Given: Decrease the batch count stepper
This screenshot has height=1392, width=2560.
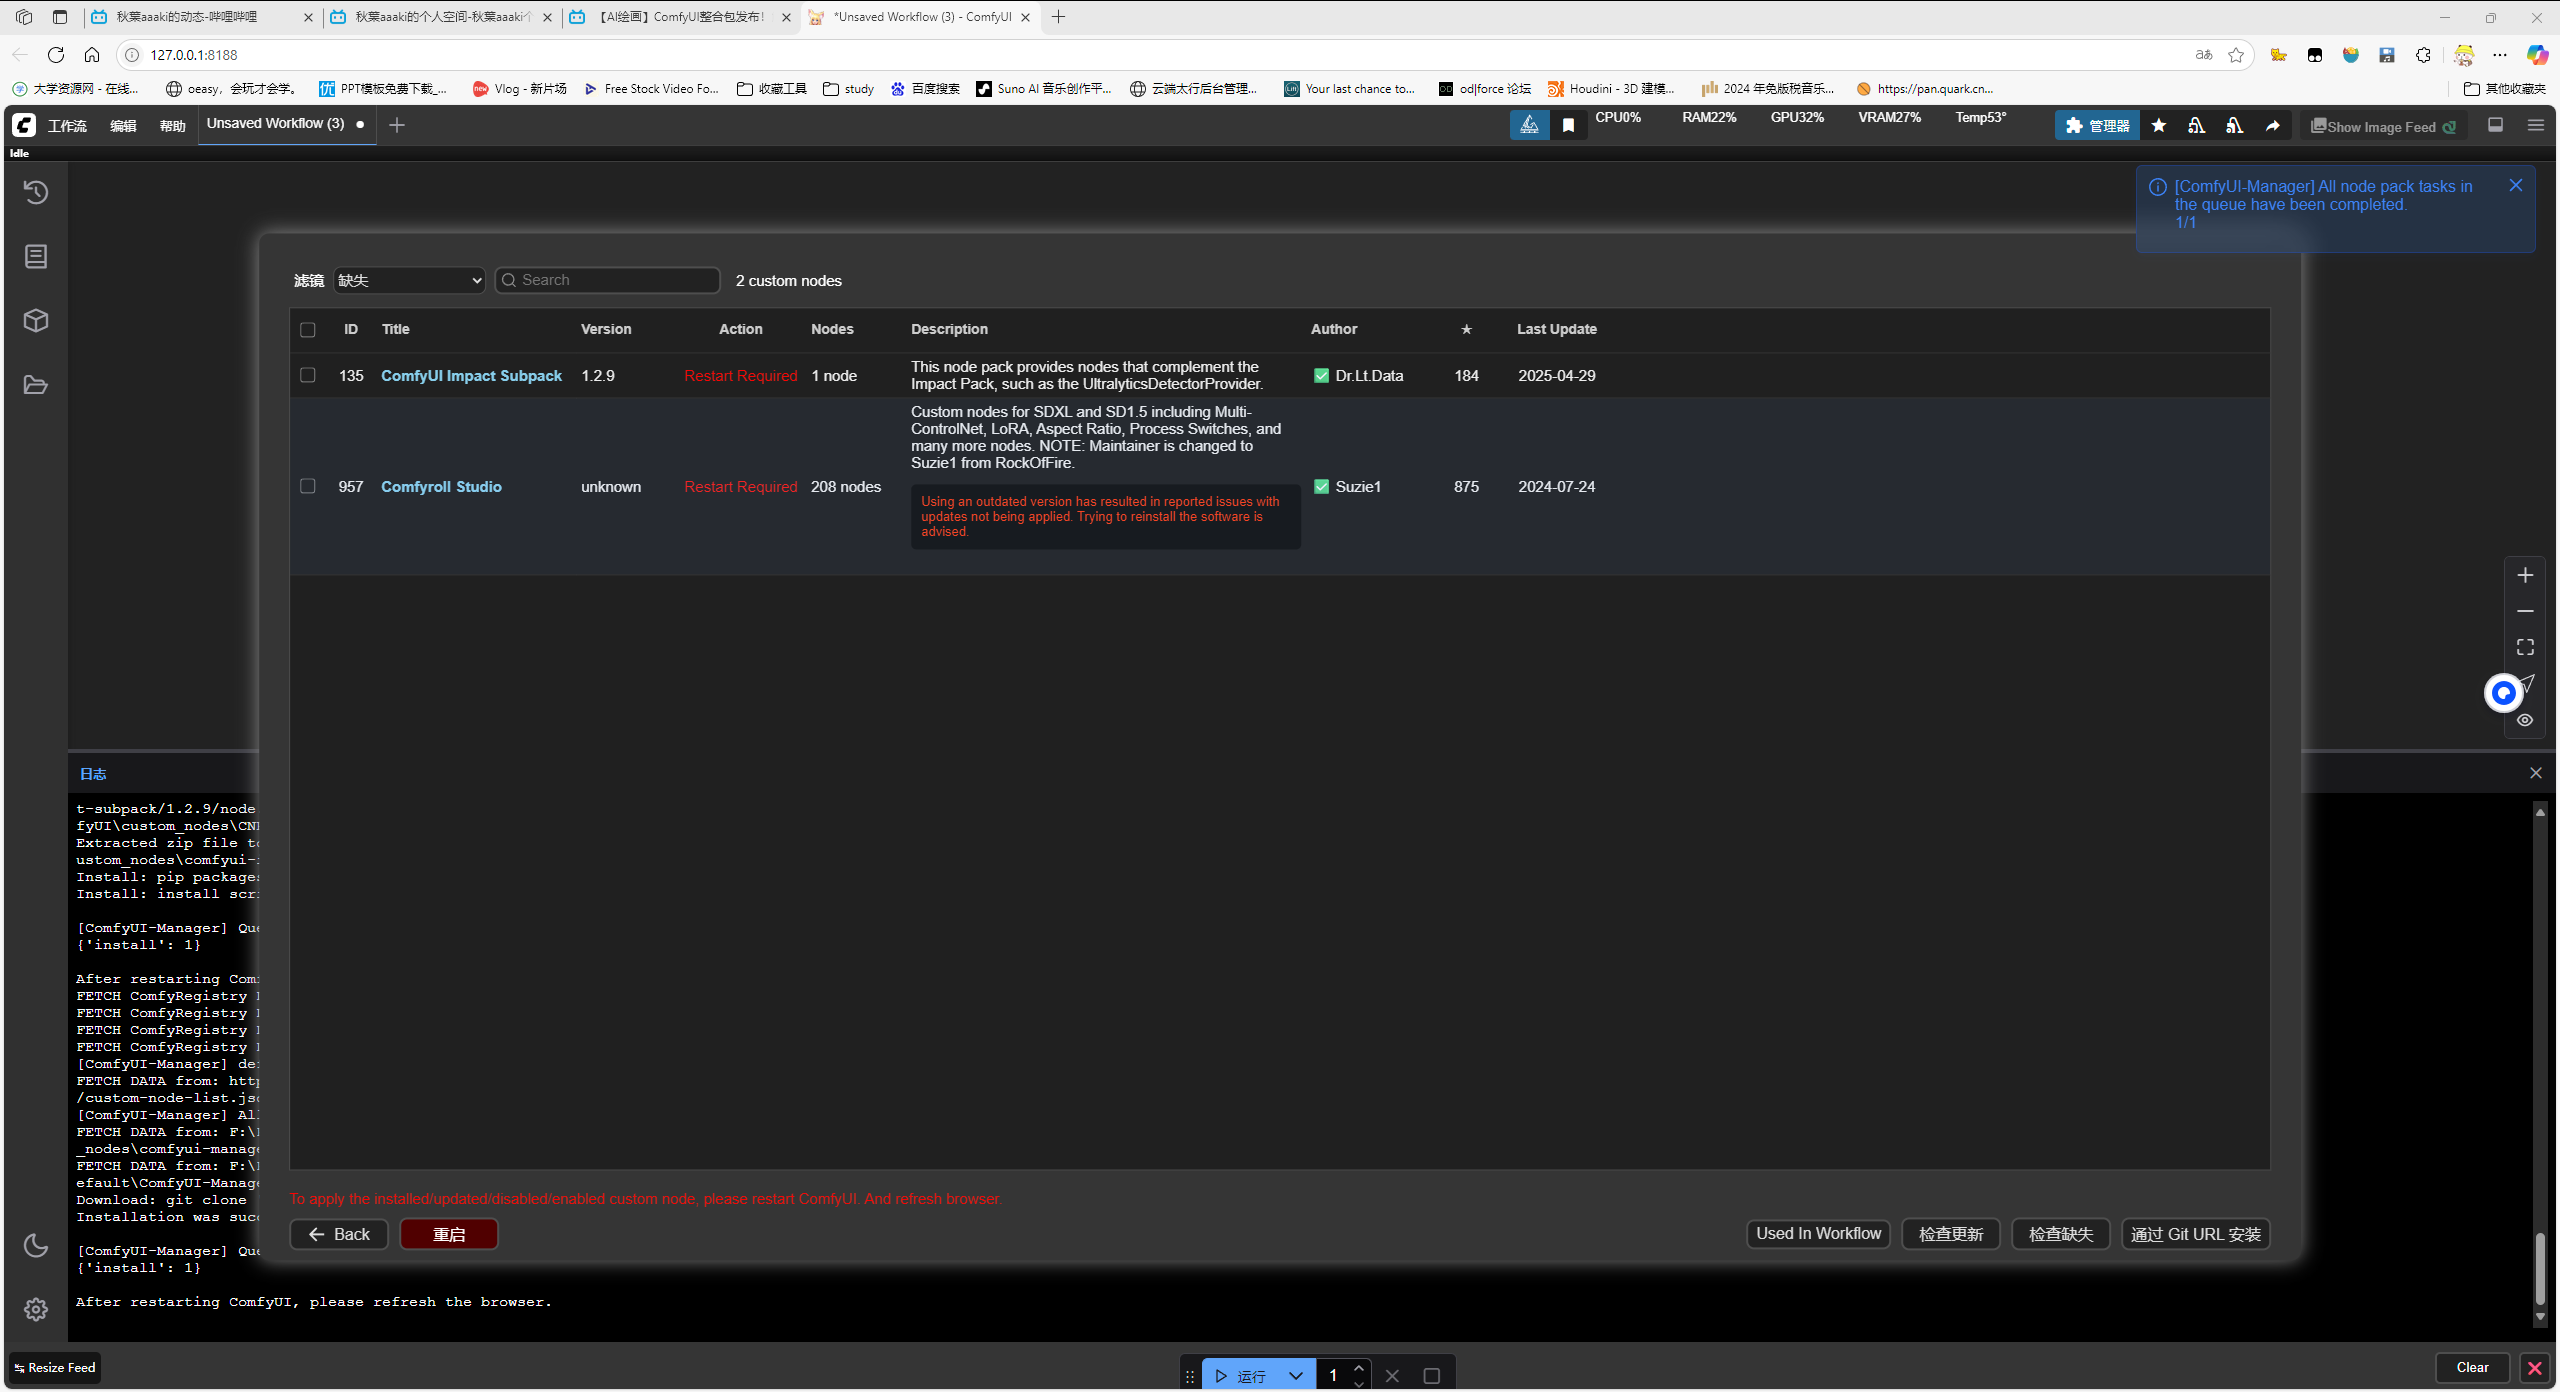Looking at the screenshot, I should coord(1359,1384).
